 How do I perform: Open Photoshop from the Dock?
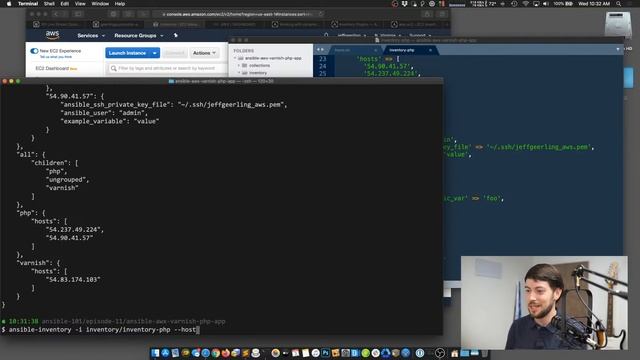tap(325, 353)
